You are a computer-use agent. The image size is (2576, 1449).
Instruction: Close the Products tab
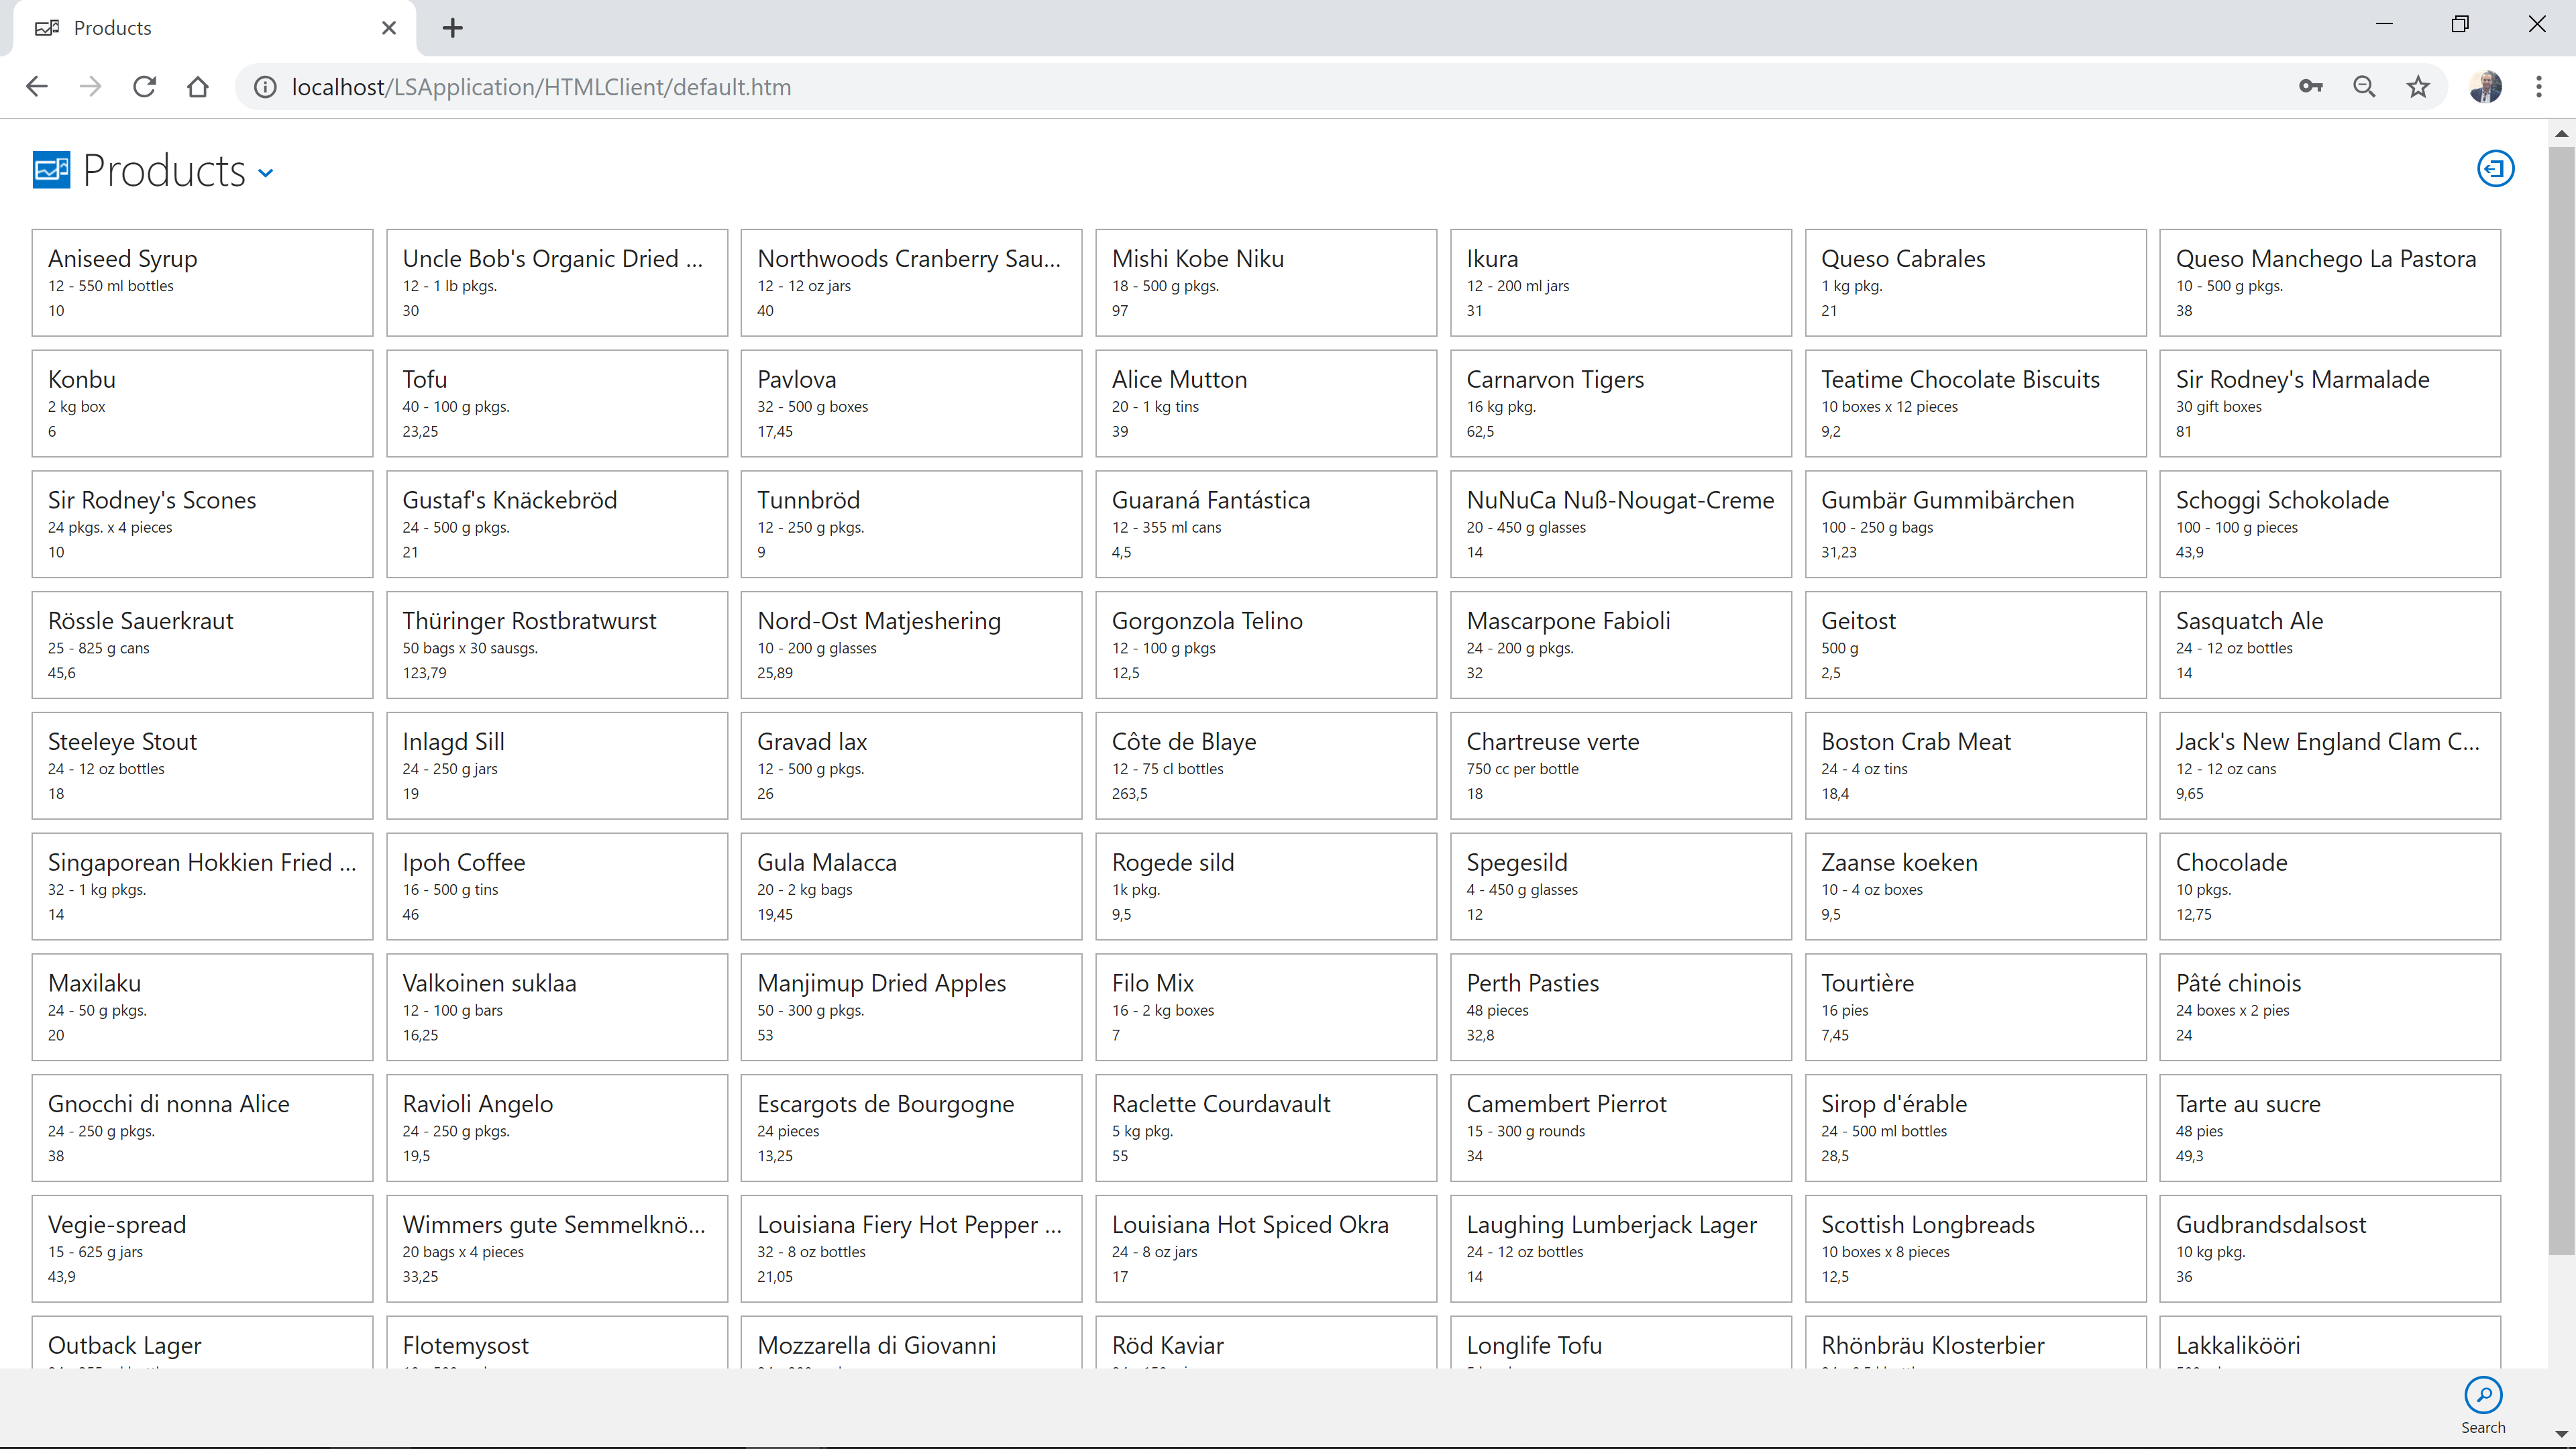pyautogui.click(x=389, y=28)
